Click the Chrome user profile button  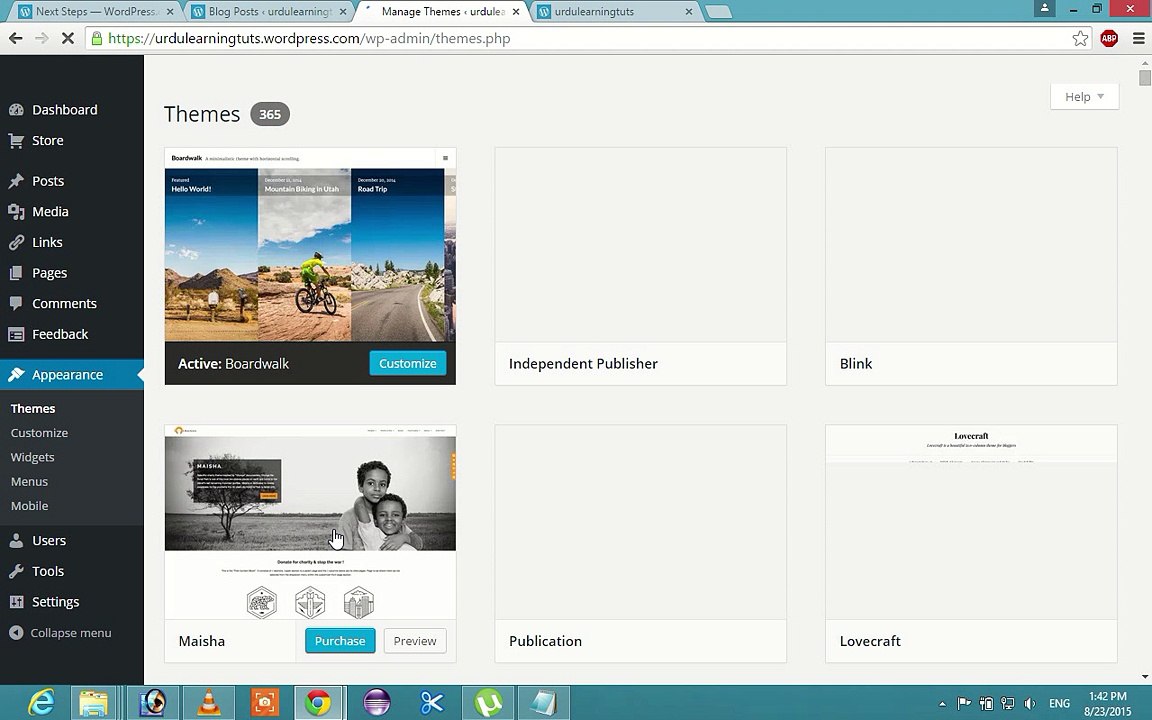pos(1044,8)
